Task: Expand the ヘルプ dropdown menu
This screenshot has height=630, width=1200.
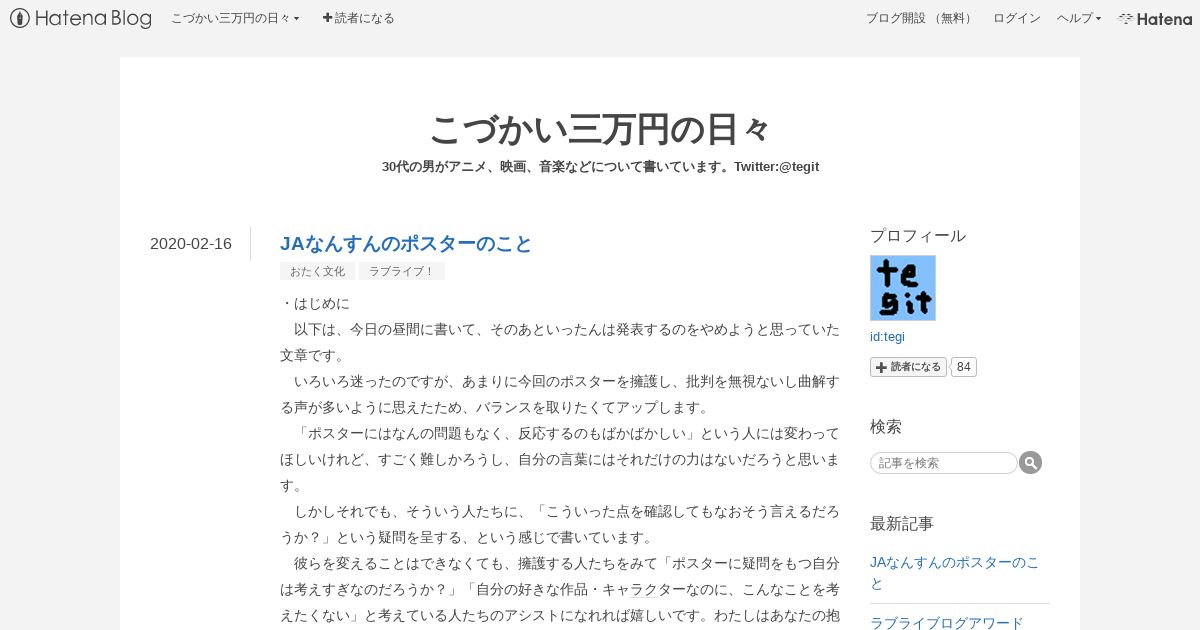Action: point(1079,18)
